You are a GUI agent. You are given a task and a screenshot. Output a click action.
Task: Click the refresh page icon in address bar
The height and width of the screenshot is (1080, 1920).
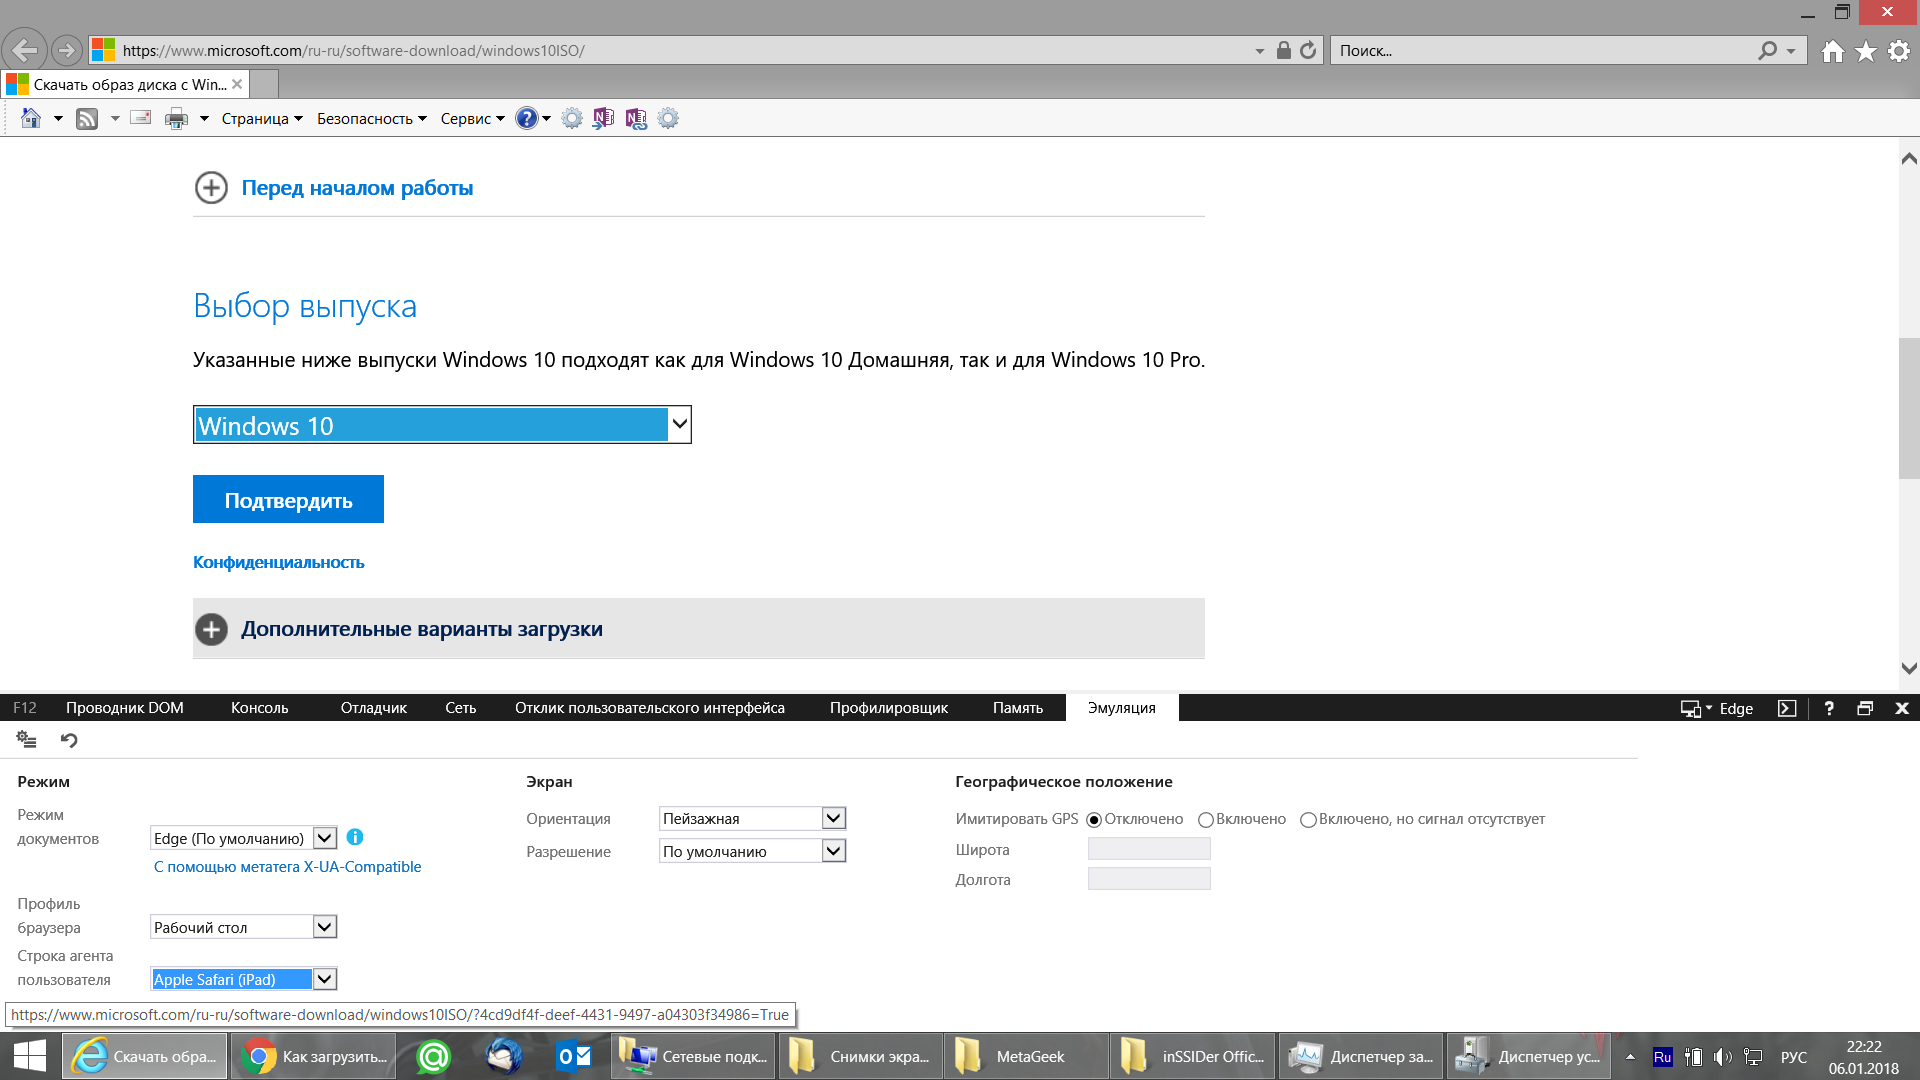pyautogui.click(x=1308, y=50)
